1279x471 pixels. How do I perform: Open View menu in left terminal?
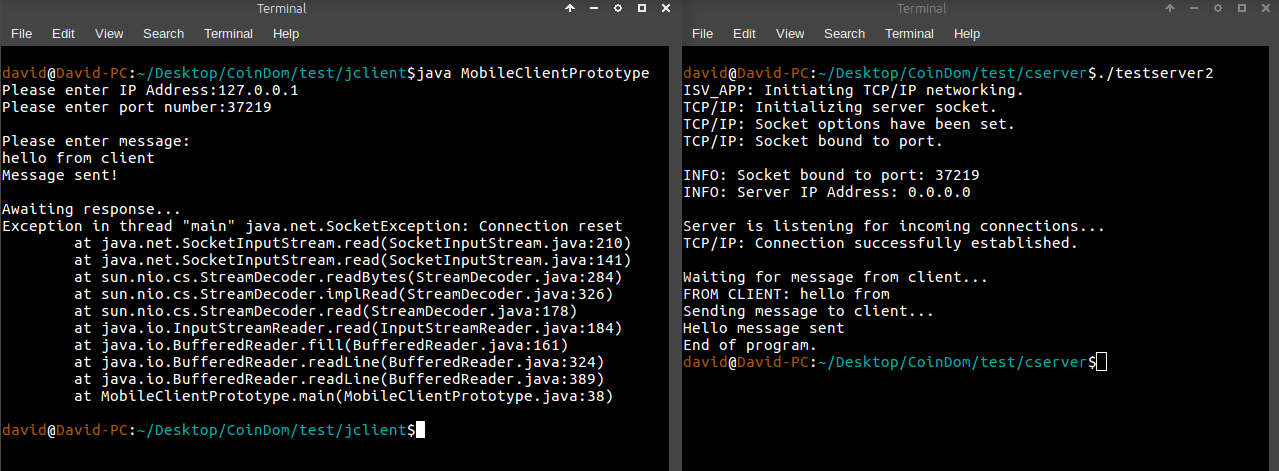click(x=109, y=33)
